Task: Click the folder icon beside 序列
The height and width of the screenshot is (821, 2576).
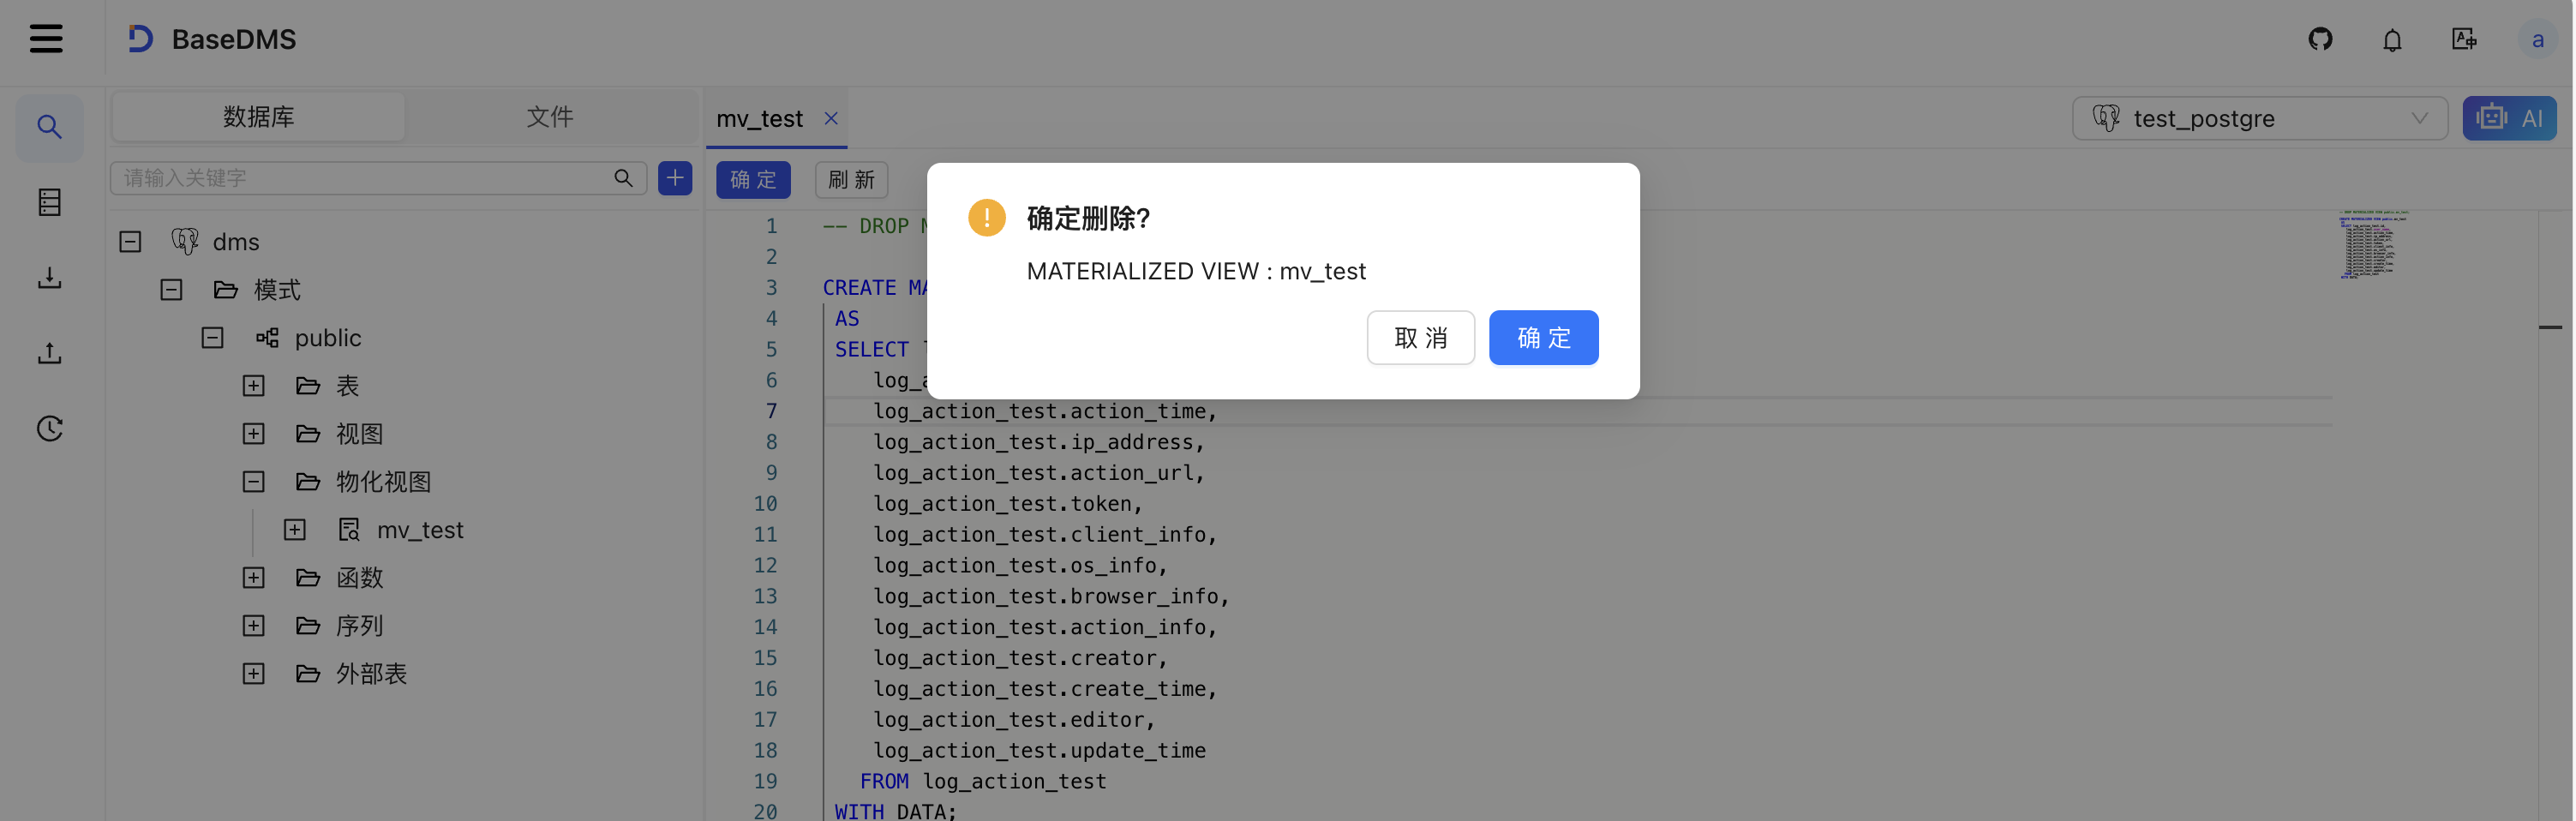Action: tap(308, 625)
